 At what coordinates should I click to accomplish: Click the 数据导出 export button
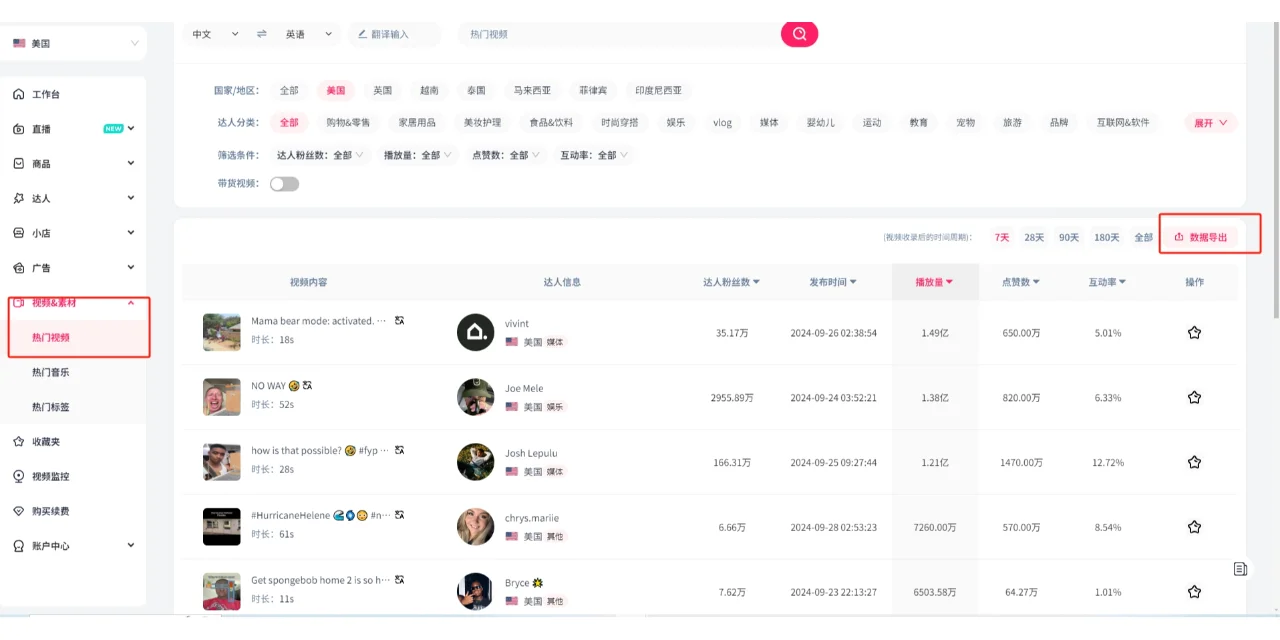pyautogui.click(x=1209, y=235)
